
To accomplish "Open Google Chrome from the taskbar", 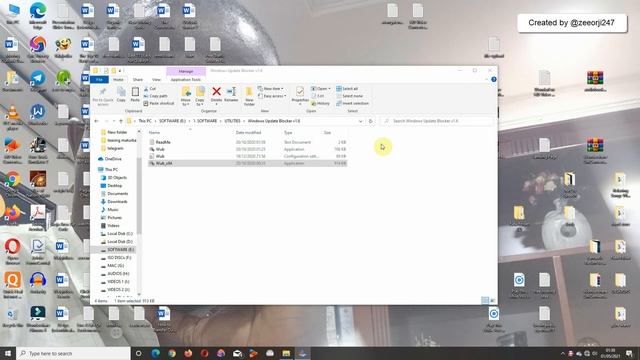I will pos(172,353).
